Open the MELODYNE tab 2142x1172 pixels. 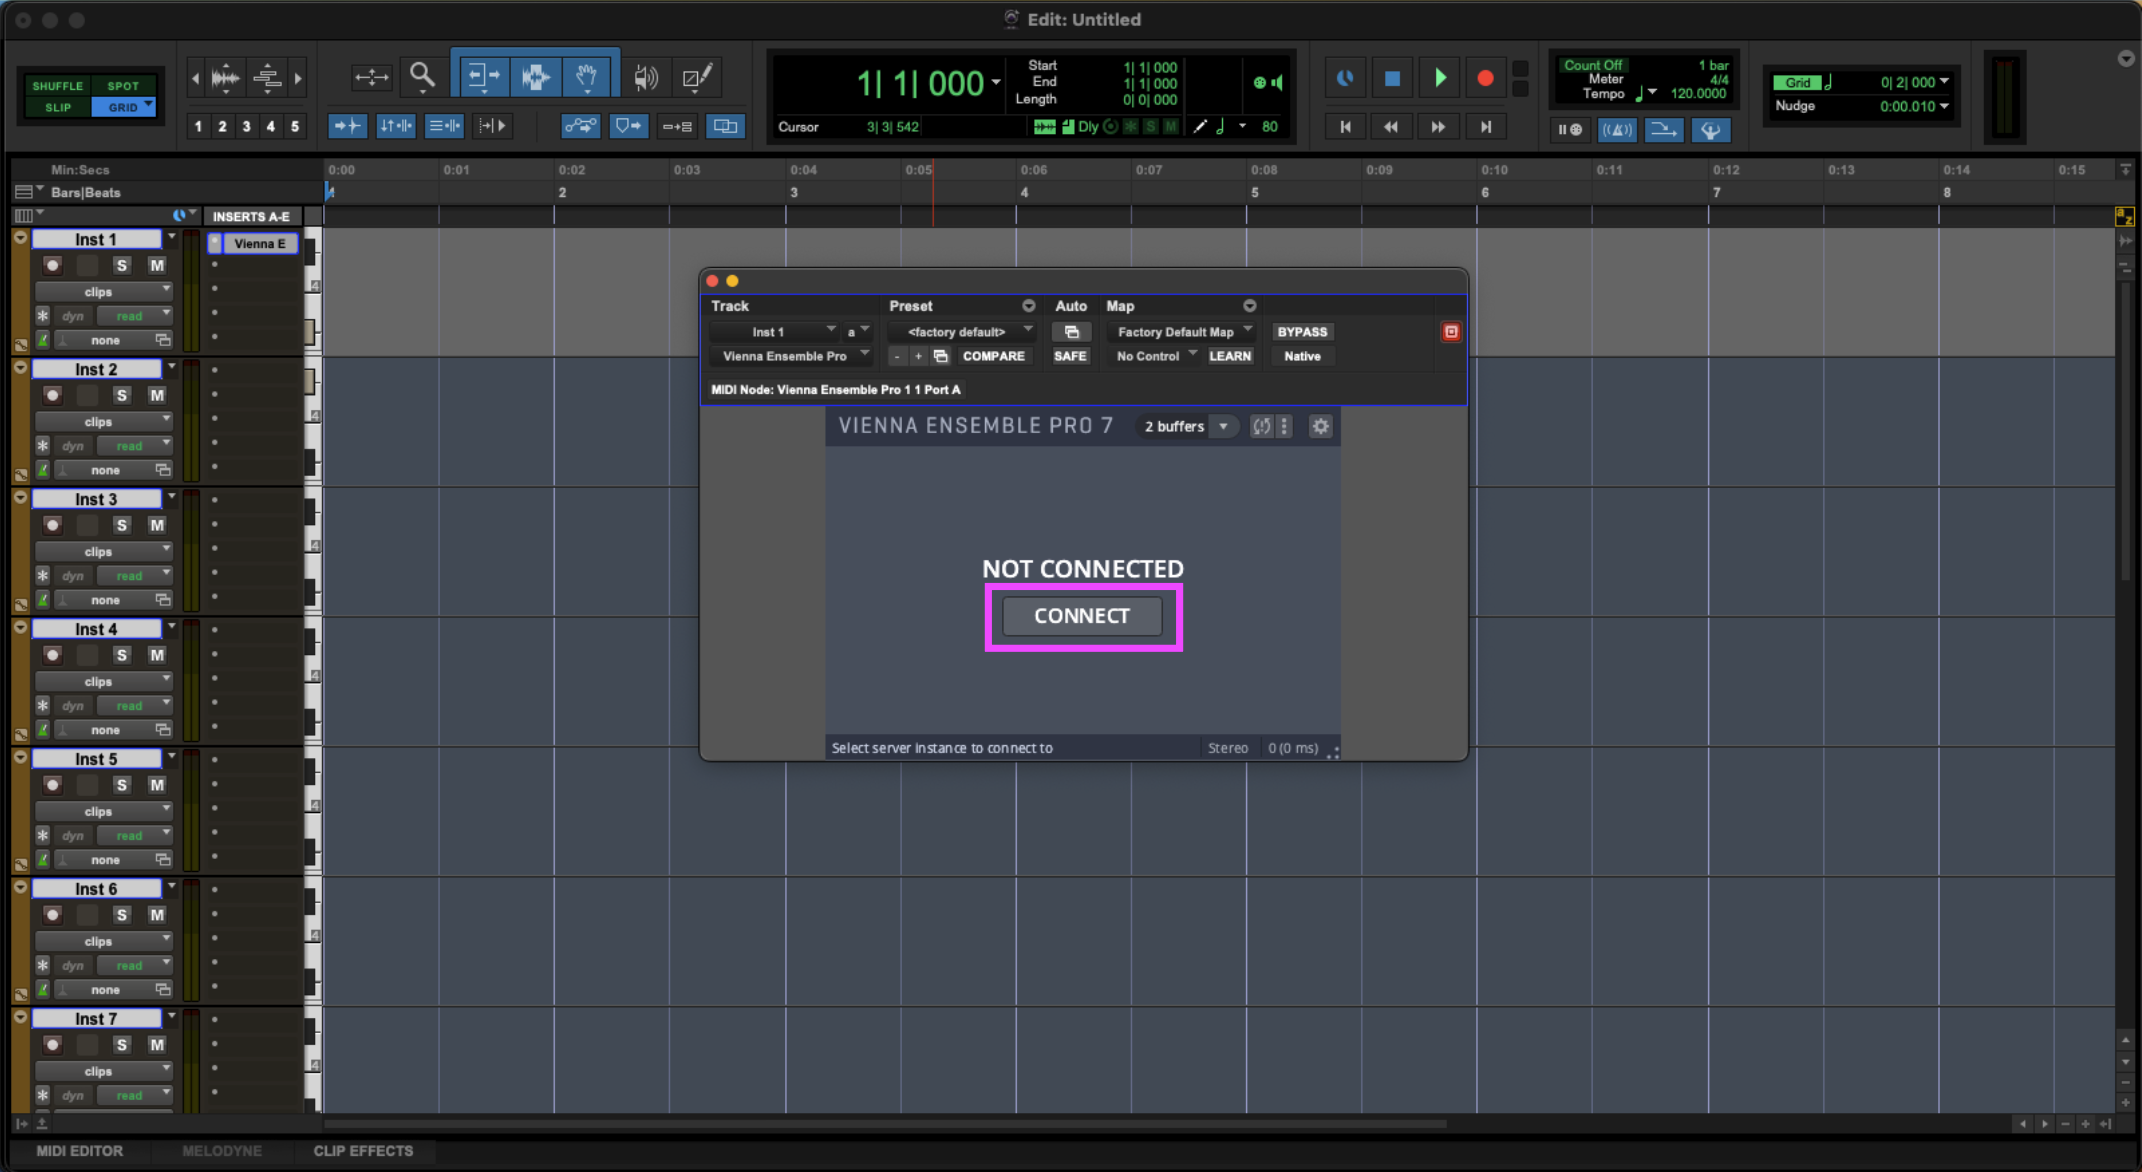click(222, 1151)
